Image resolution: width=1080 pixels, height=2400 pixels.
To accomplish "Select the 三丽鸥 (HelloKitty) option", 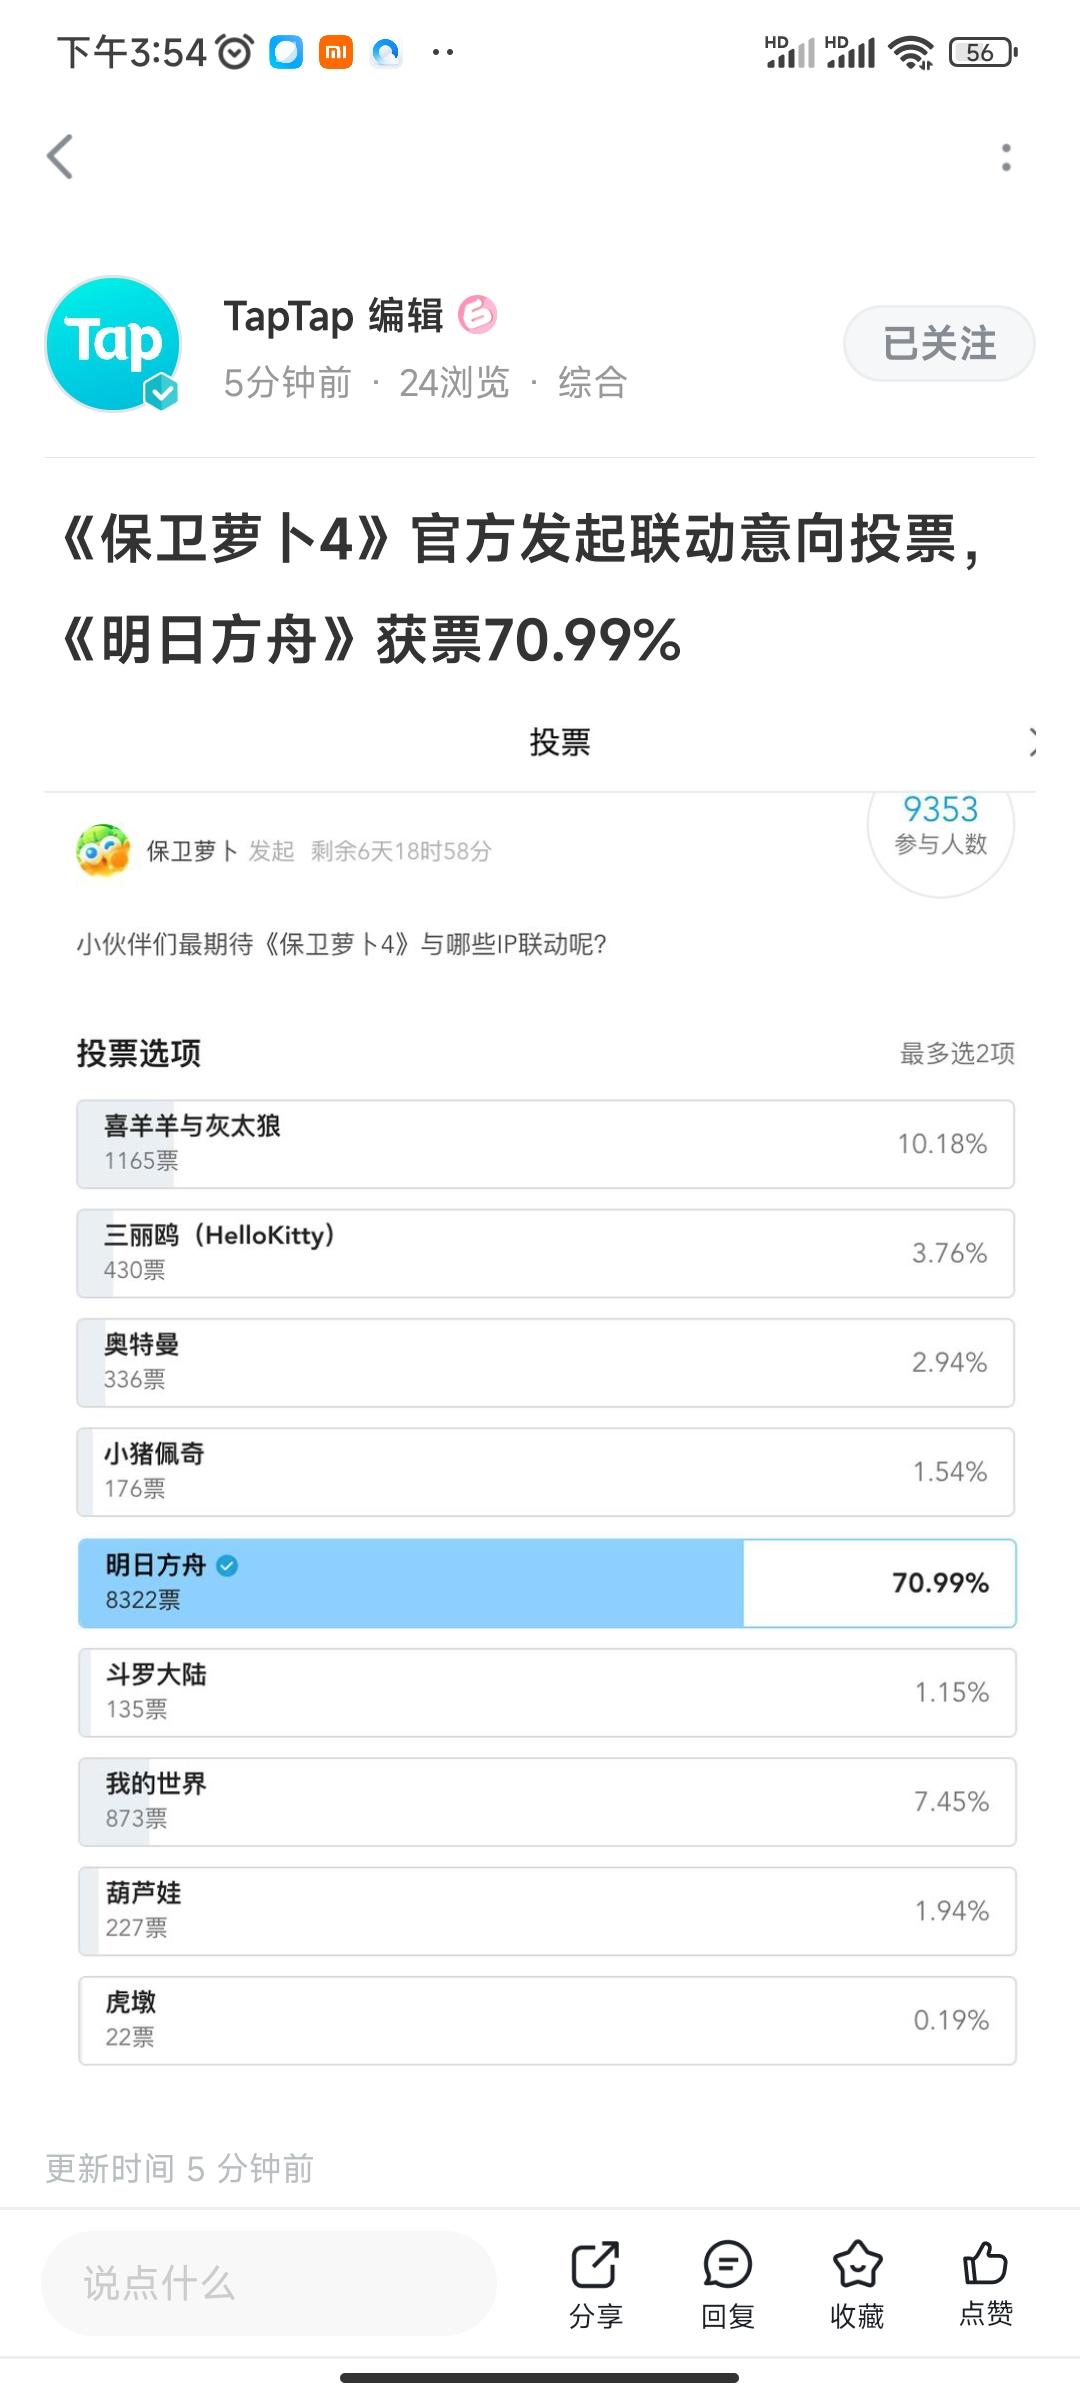I will pos(546,1254).
